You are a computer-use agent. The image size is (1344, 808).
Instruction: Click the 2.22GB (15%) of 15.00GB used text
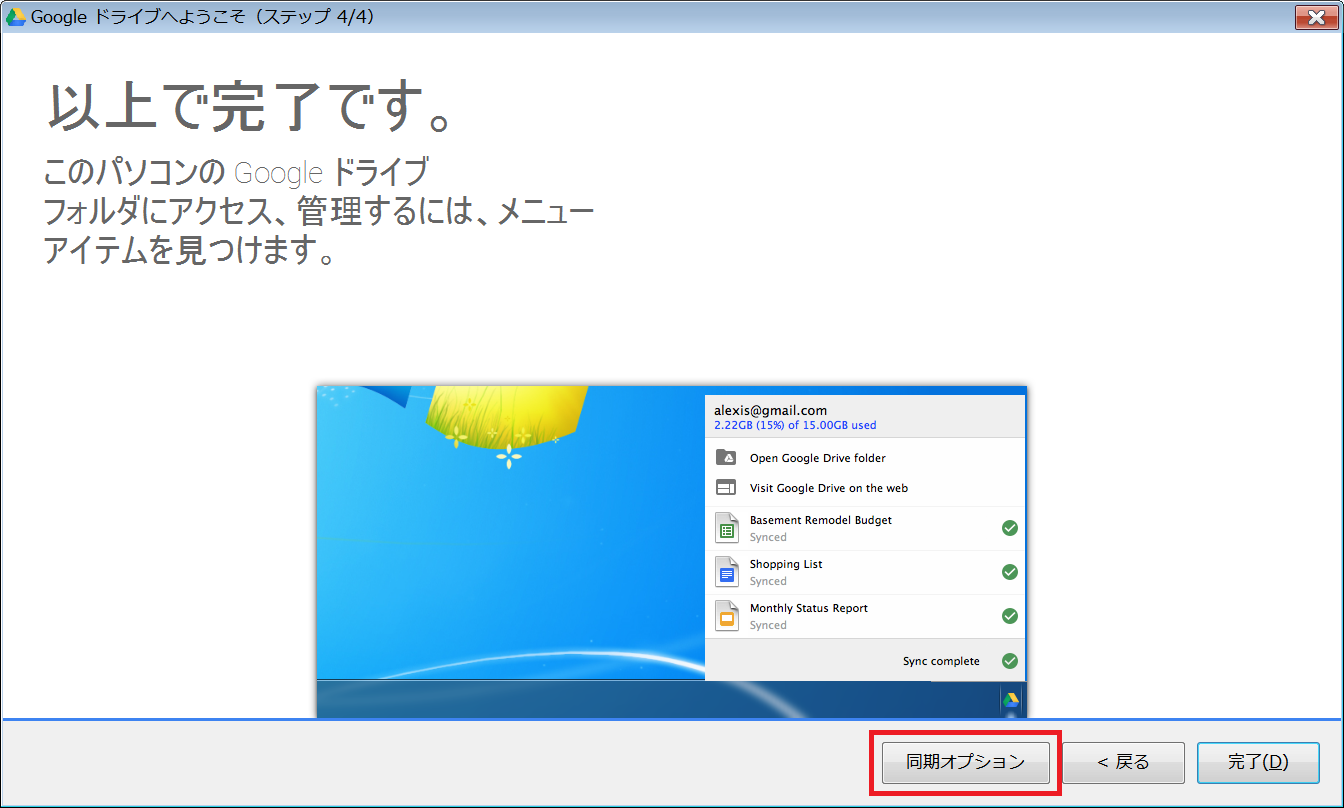click(795, 425)
